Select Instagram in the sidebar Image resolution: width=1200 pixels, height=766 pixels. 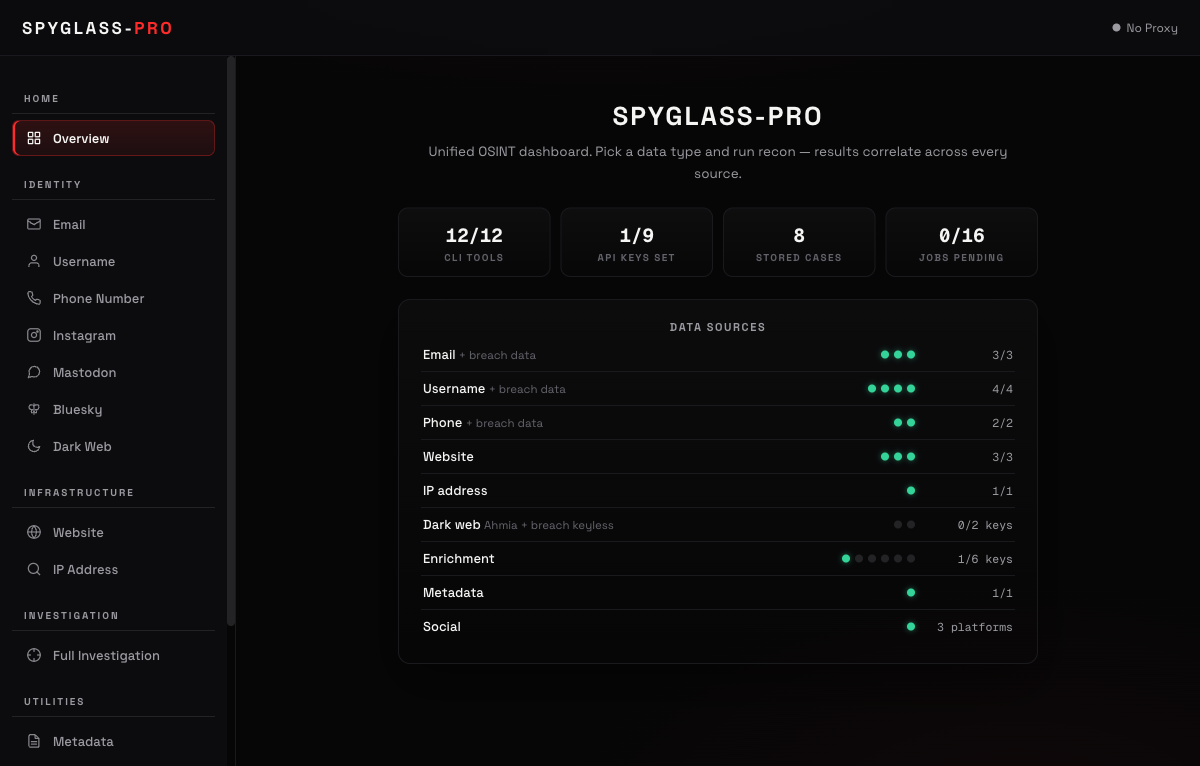114,335
